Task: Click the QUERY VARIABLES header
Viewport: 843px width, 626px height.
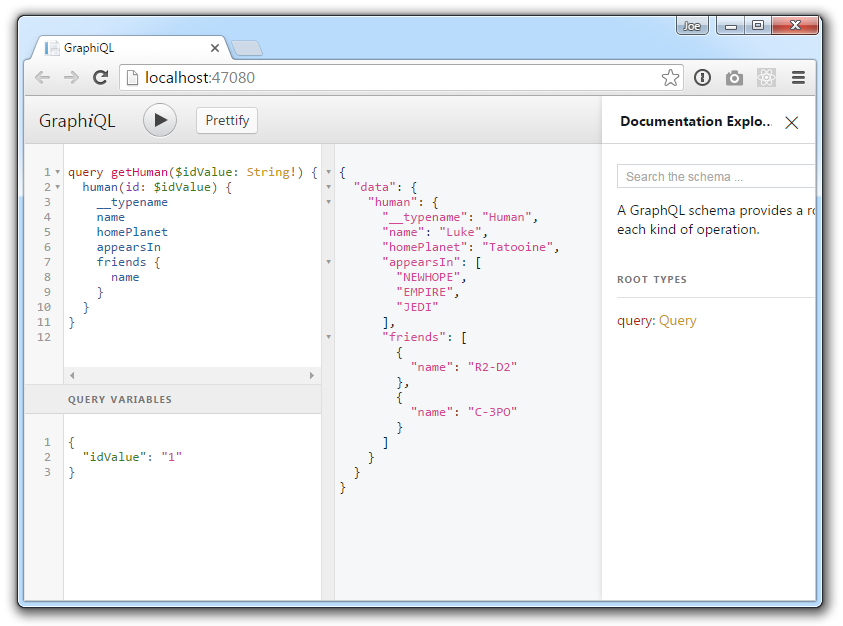Action: point(119,400)
